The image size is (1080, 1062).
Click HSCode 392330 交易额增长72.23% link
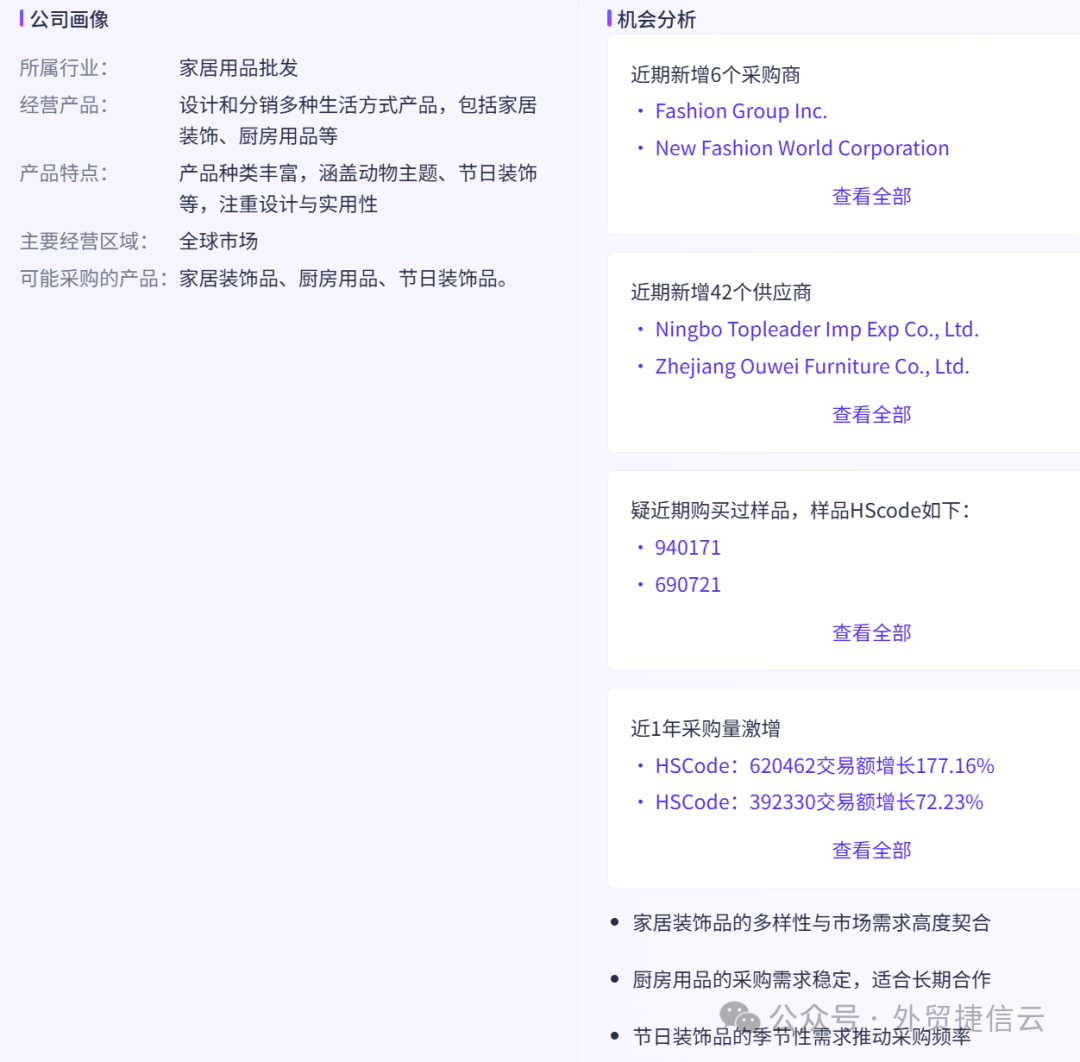pyautogui.click(x=818, y=802)
